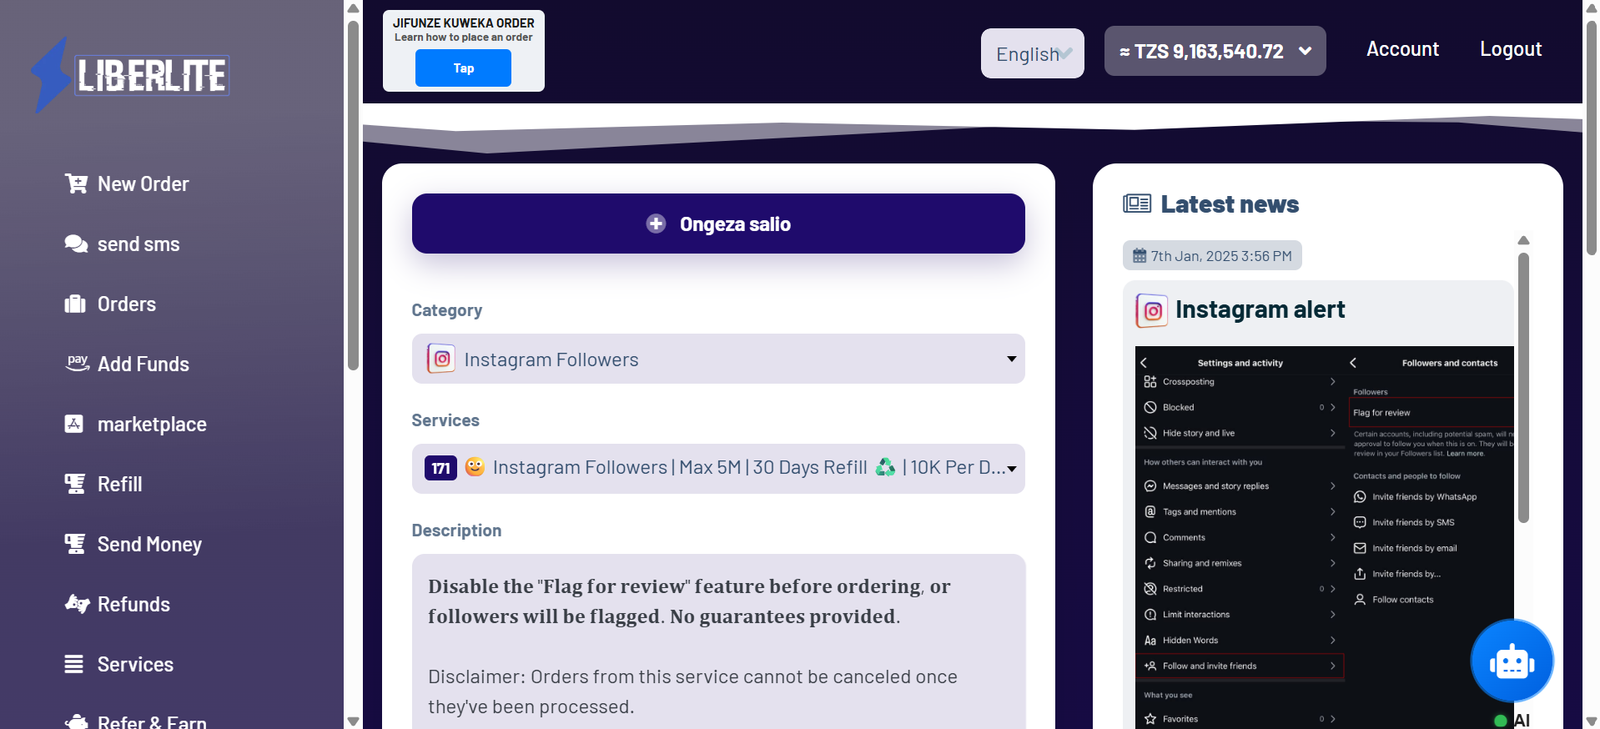
Task: Click the Refer & Earn icon
Action: pos(76,721)
